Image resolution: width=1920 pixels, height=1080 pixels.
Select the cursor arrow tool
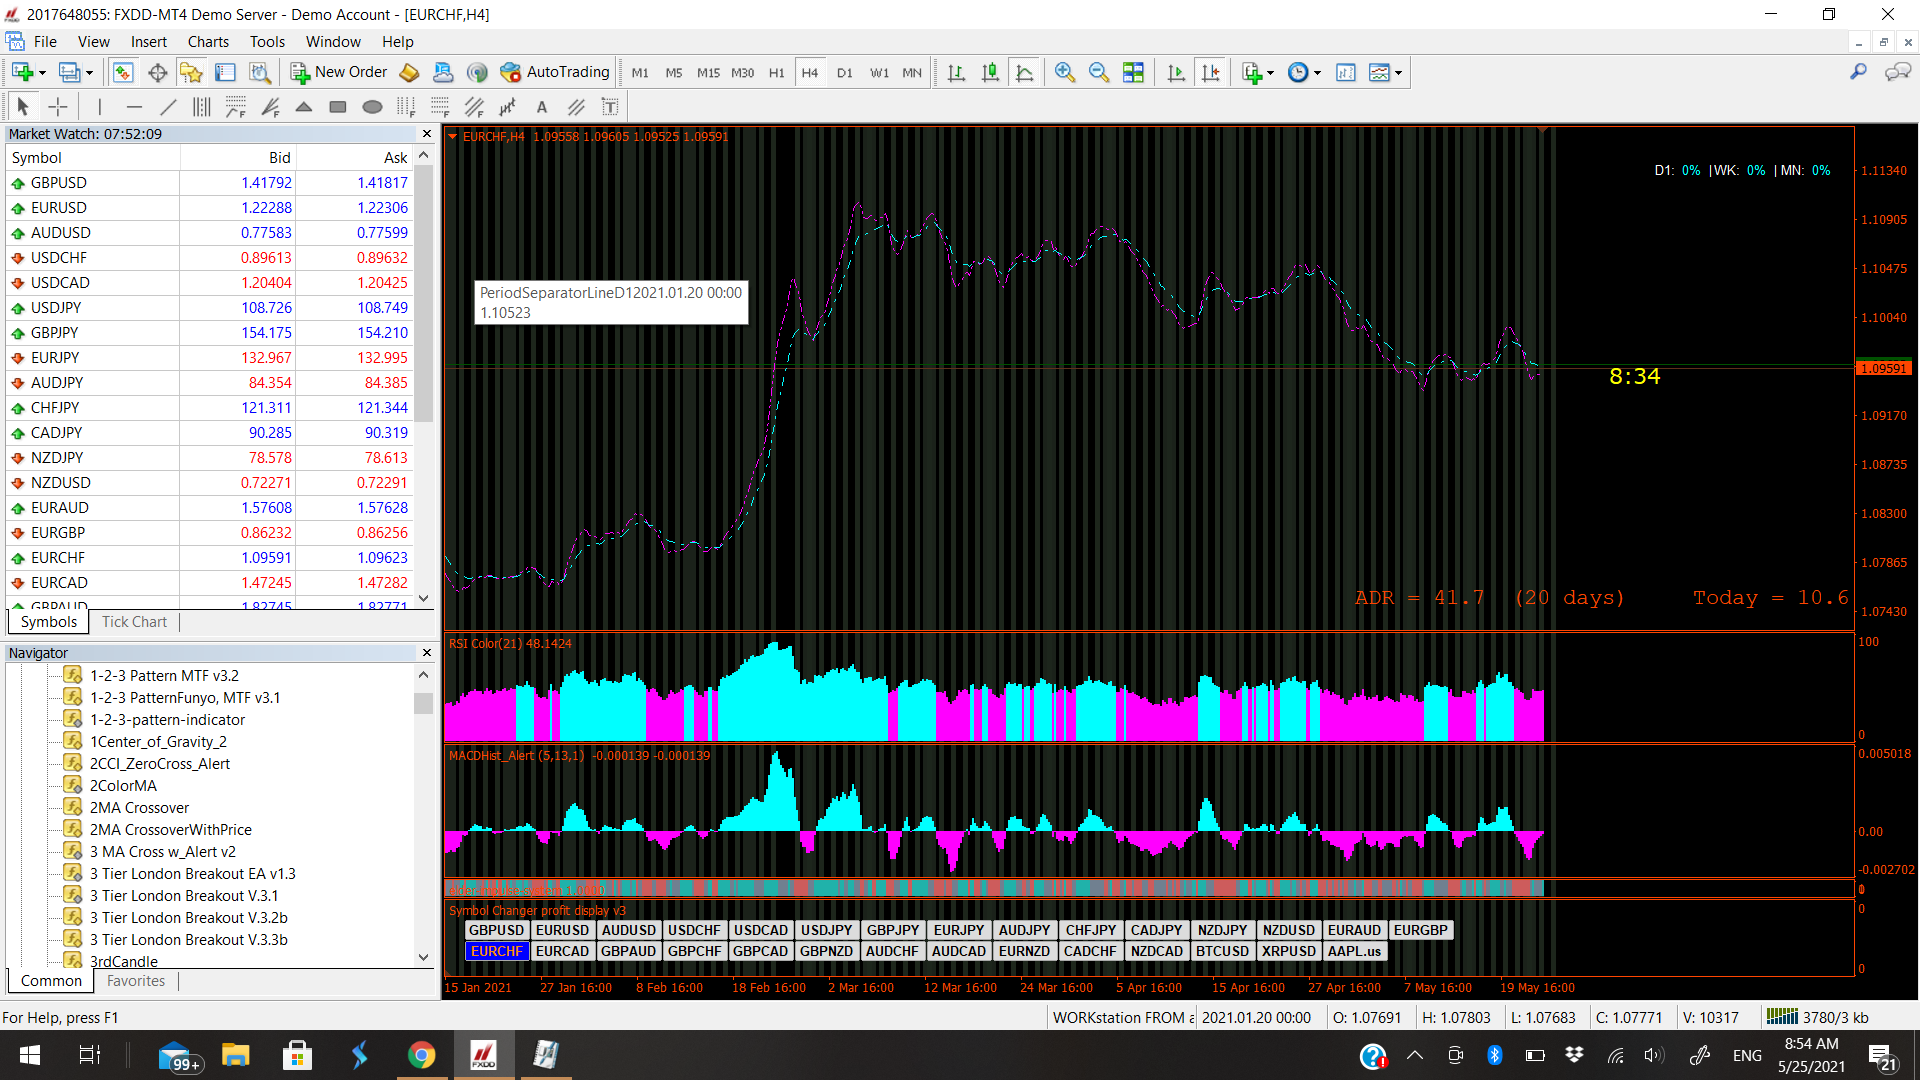(23, 106)
